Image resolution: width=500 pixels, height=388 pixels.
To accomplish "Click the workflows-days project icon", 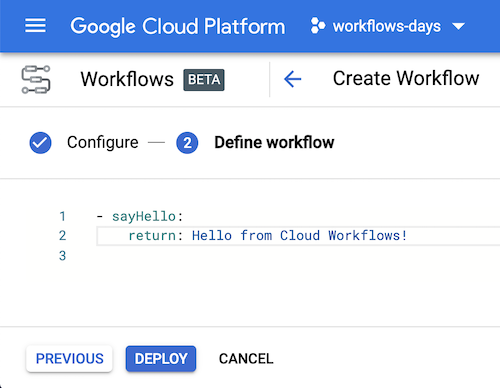I will [317, 26].
